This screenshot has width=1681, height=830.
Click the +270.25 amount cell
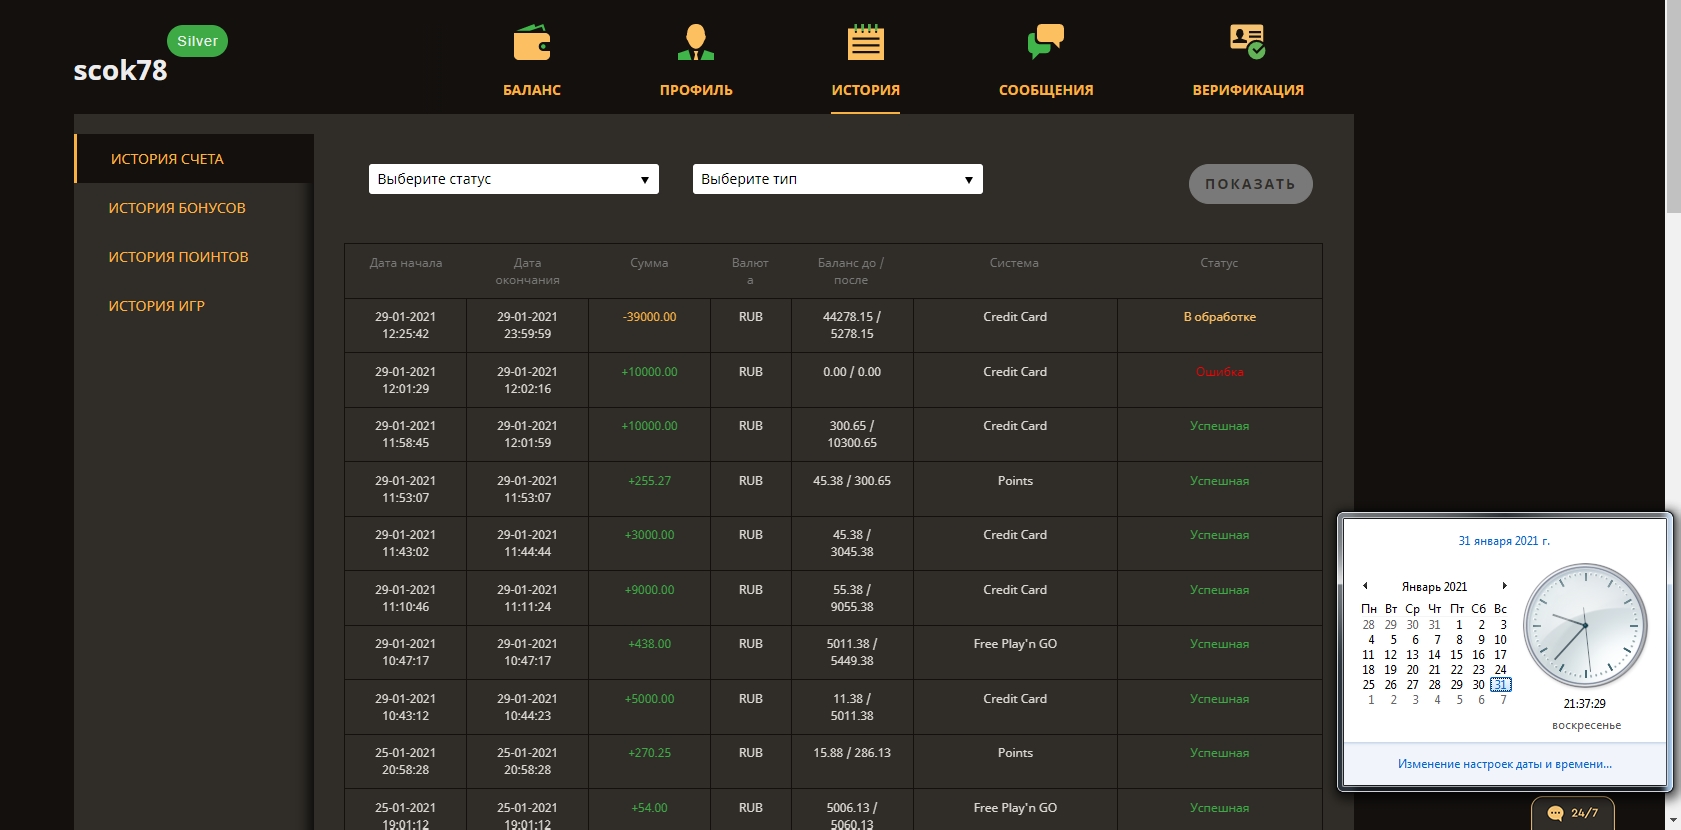coord(649,753)
